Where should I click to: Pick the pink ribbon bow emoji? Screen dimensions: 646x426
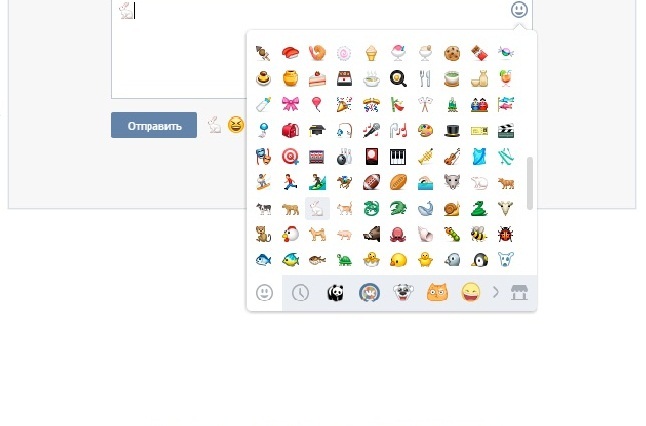coord(290,104)
